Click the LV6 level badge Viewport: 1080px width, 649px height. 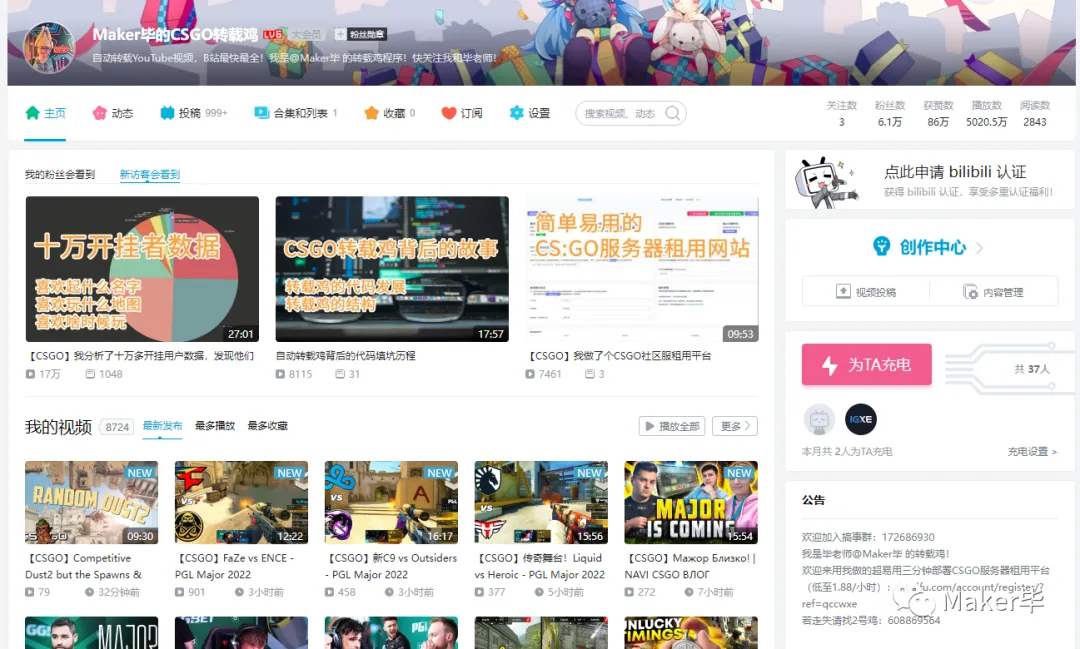pyautogui.click(x=273, y=34)
